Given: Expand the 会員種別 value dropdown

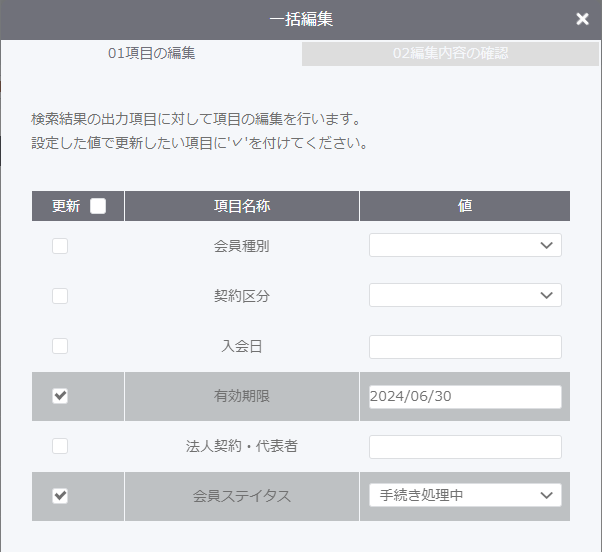Looking at the screenshot, I should pos(465,245).
